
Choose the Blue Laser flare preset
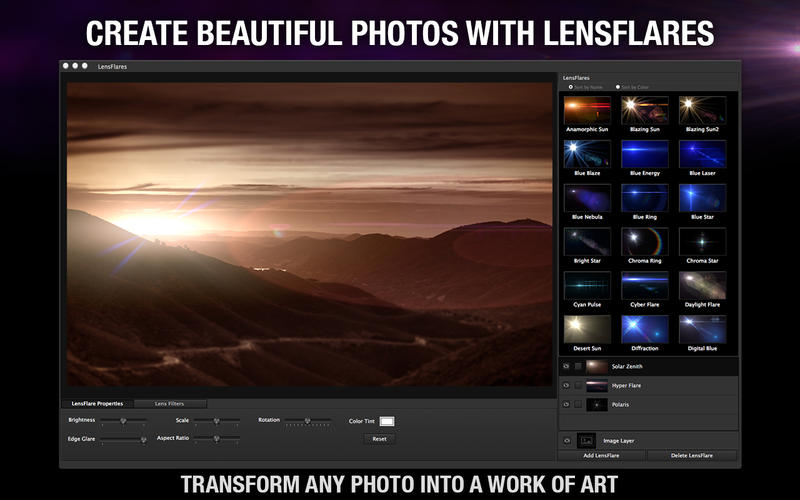[x=703, y=154]
